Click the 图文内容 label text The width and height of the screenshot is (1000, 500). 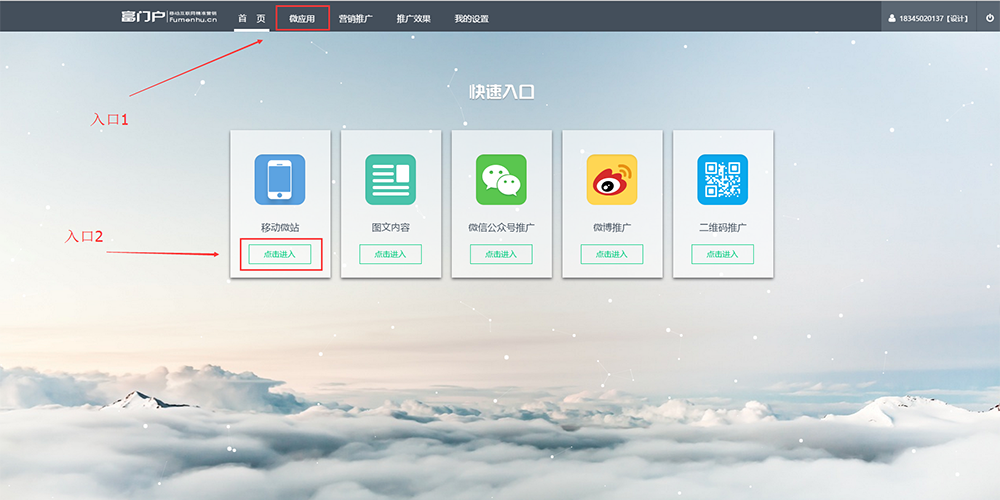390,227
